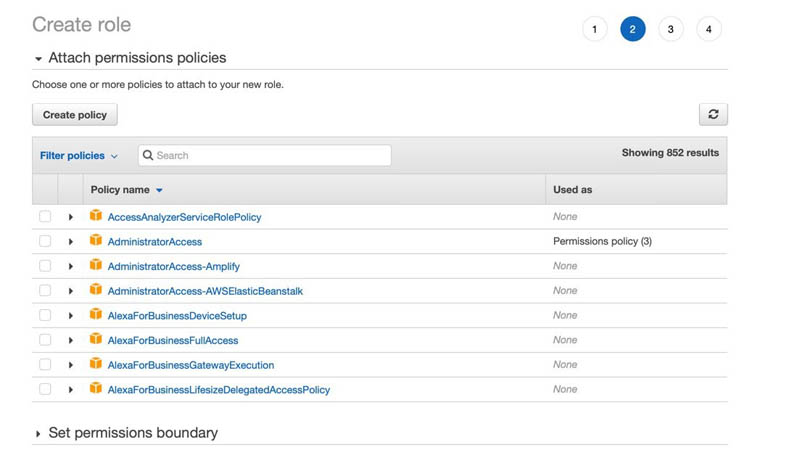Go to wizard step 1
This screenshot has width=800, height=461.
tap(594, 29)
